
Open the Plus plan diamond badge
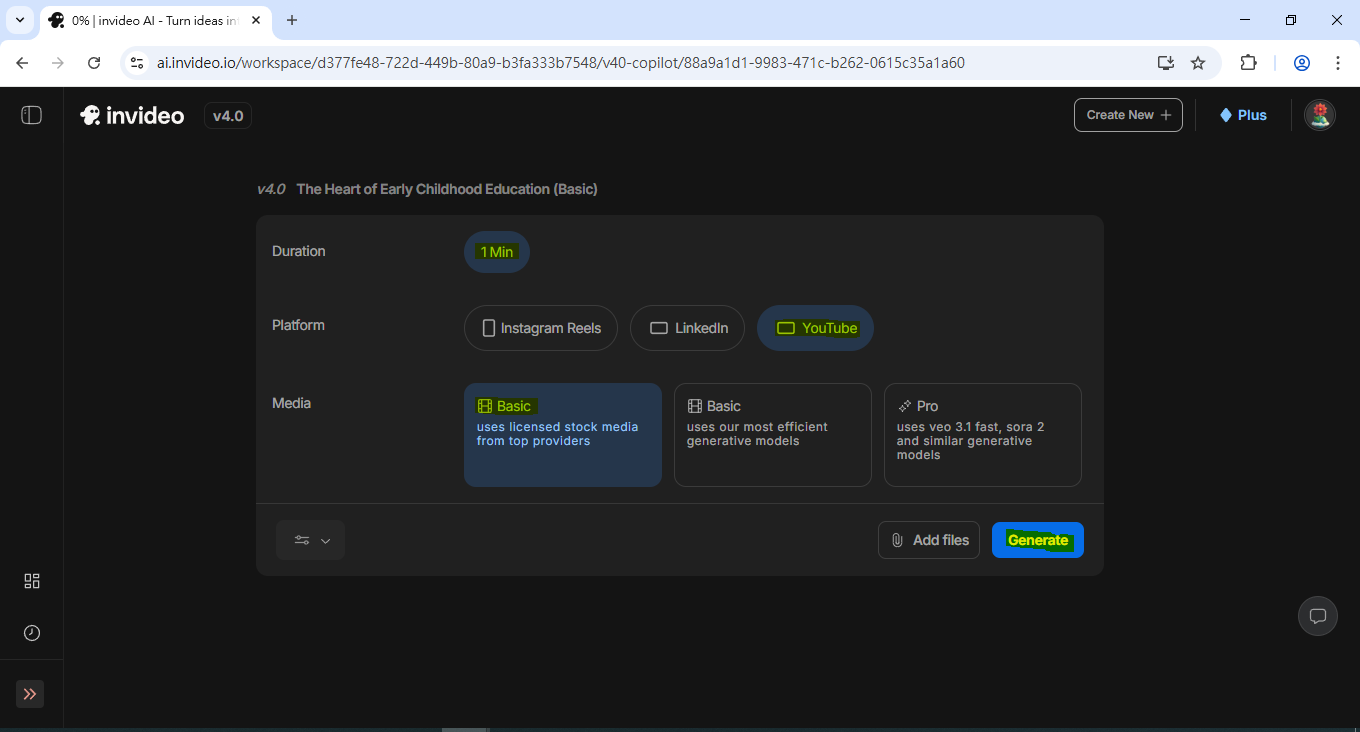click(1242, 115)
